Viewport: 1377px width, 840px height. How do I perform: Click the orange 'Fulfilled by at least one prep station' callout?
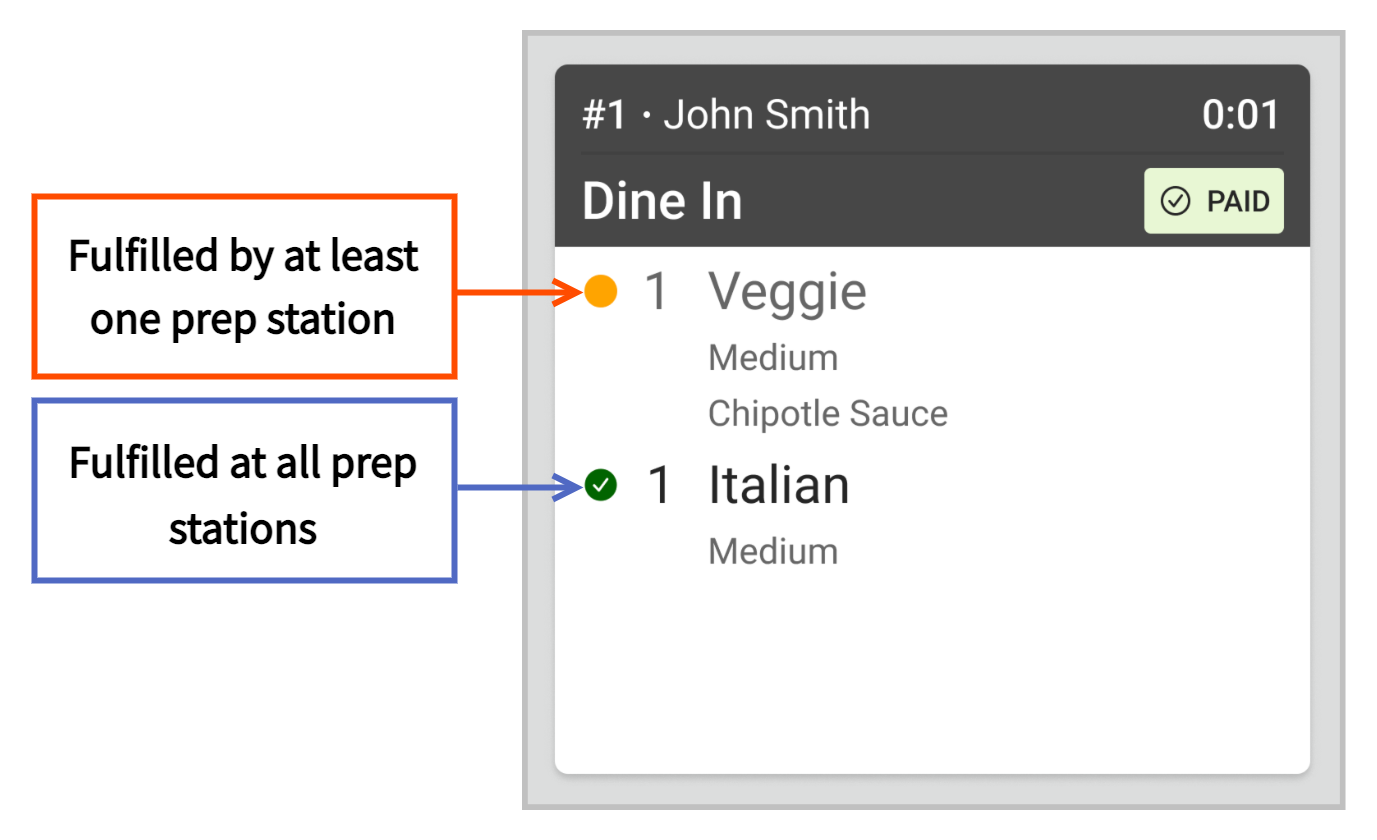click(x=245, y=287)
